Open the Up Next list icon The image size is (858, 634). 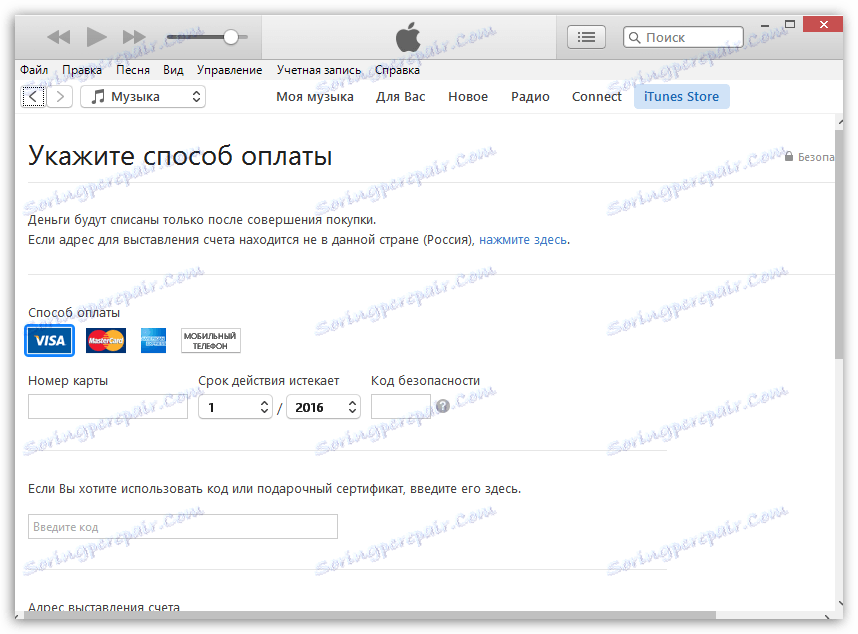click(586, 37)
